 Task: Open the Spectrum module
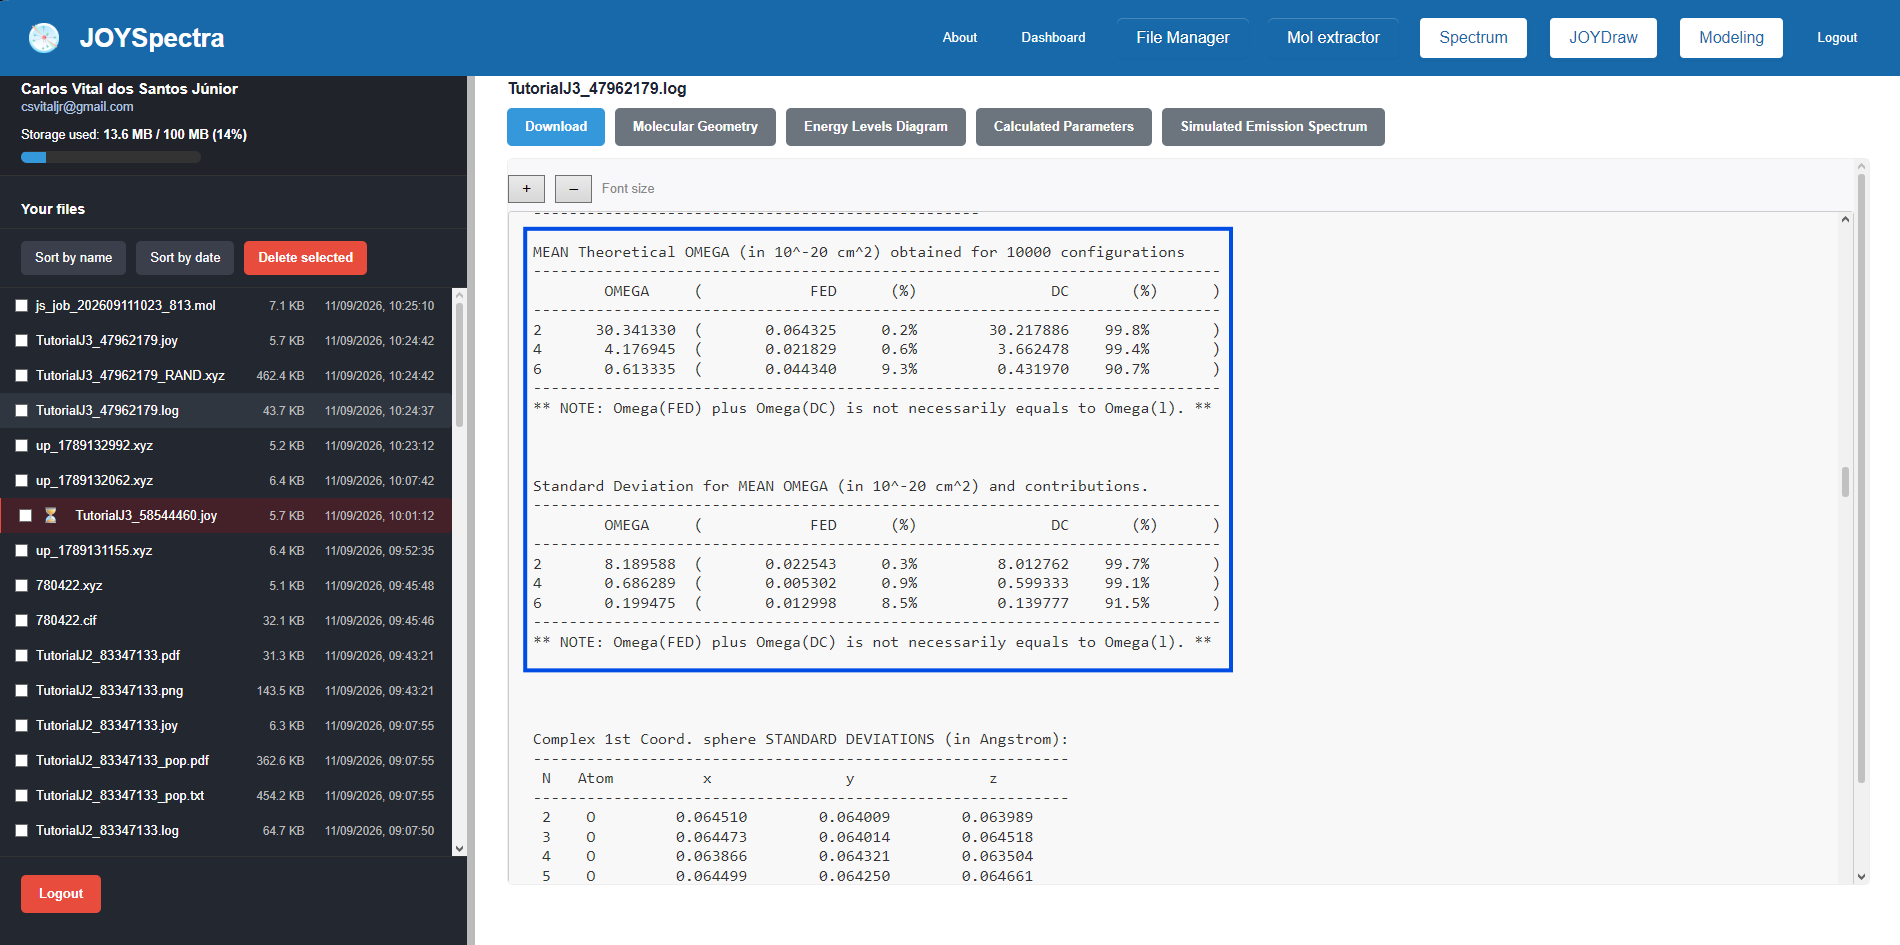click(x=1473, y=38)
